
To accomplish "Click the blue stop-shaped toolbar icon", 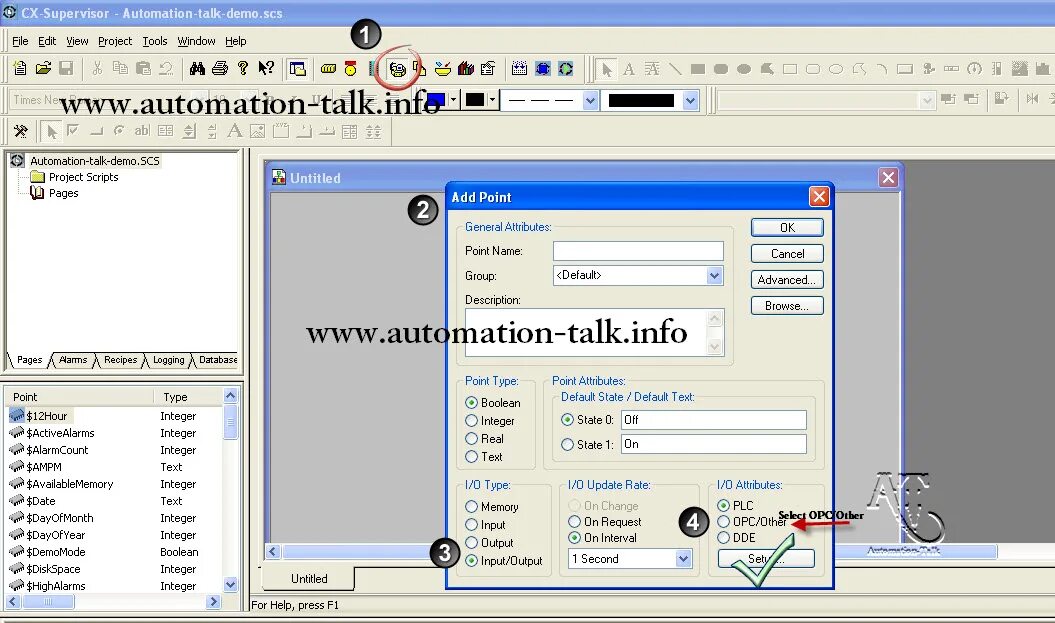I will pyautogui.click(x=542, y=69).
